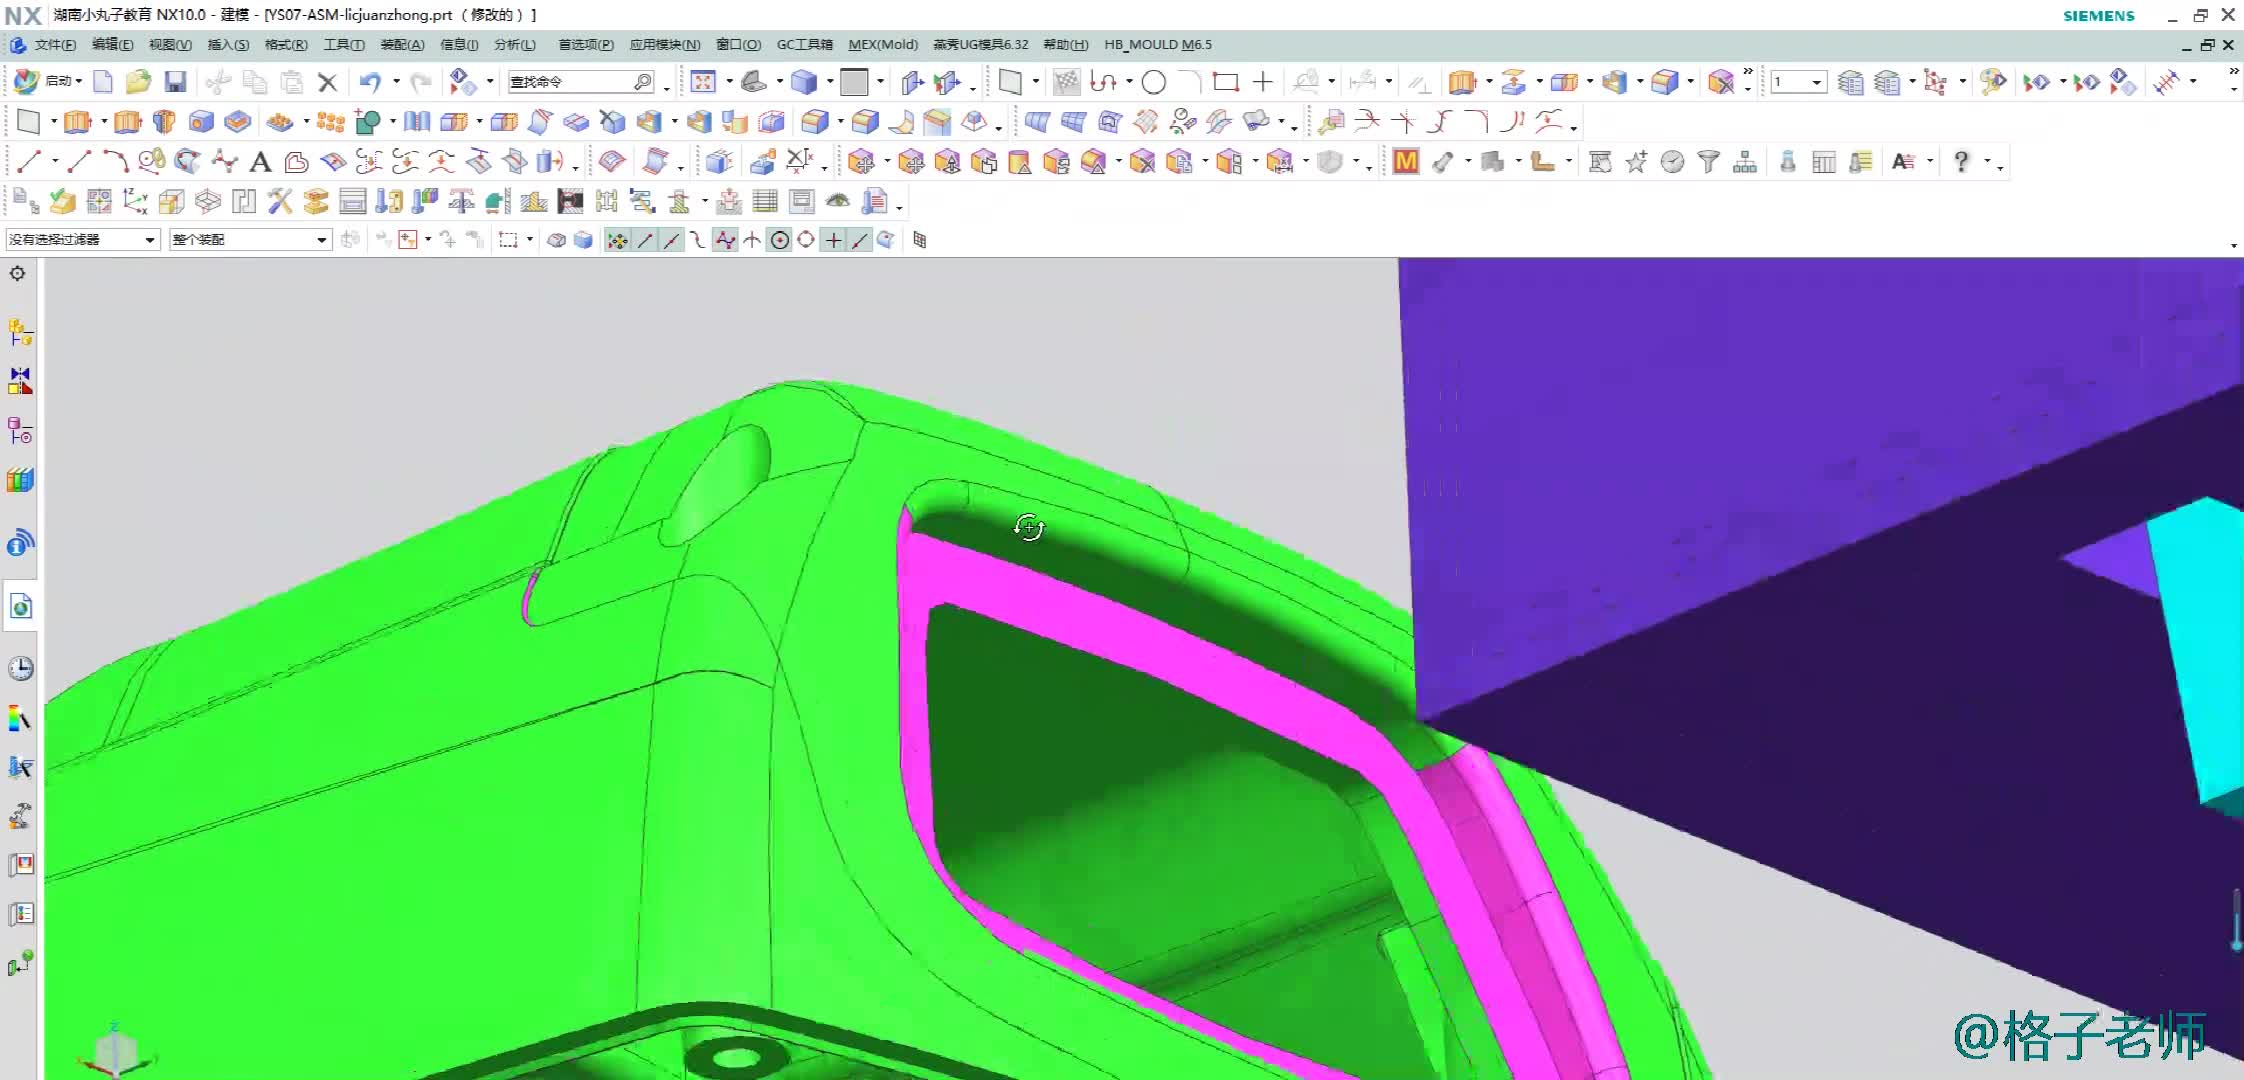Click the Fit view icon
2244x1080 pixels.
click(x=703, y=82)
